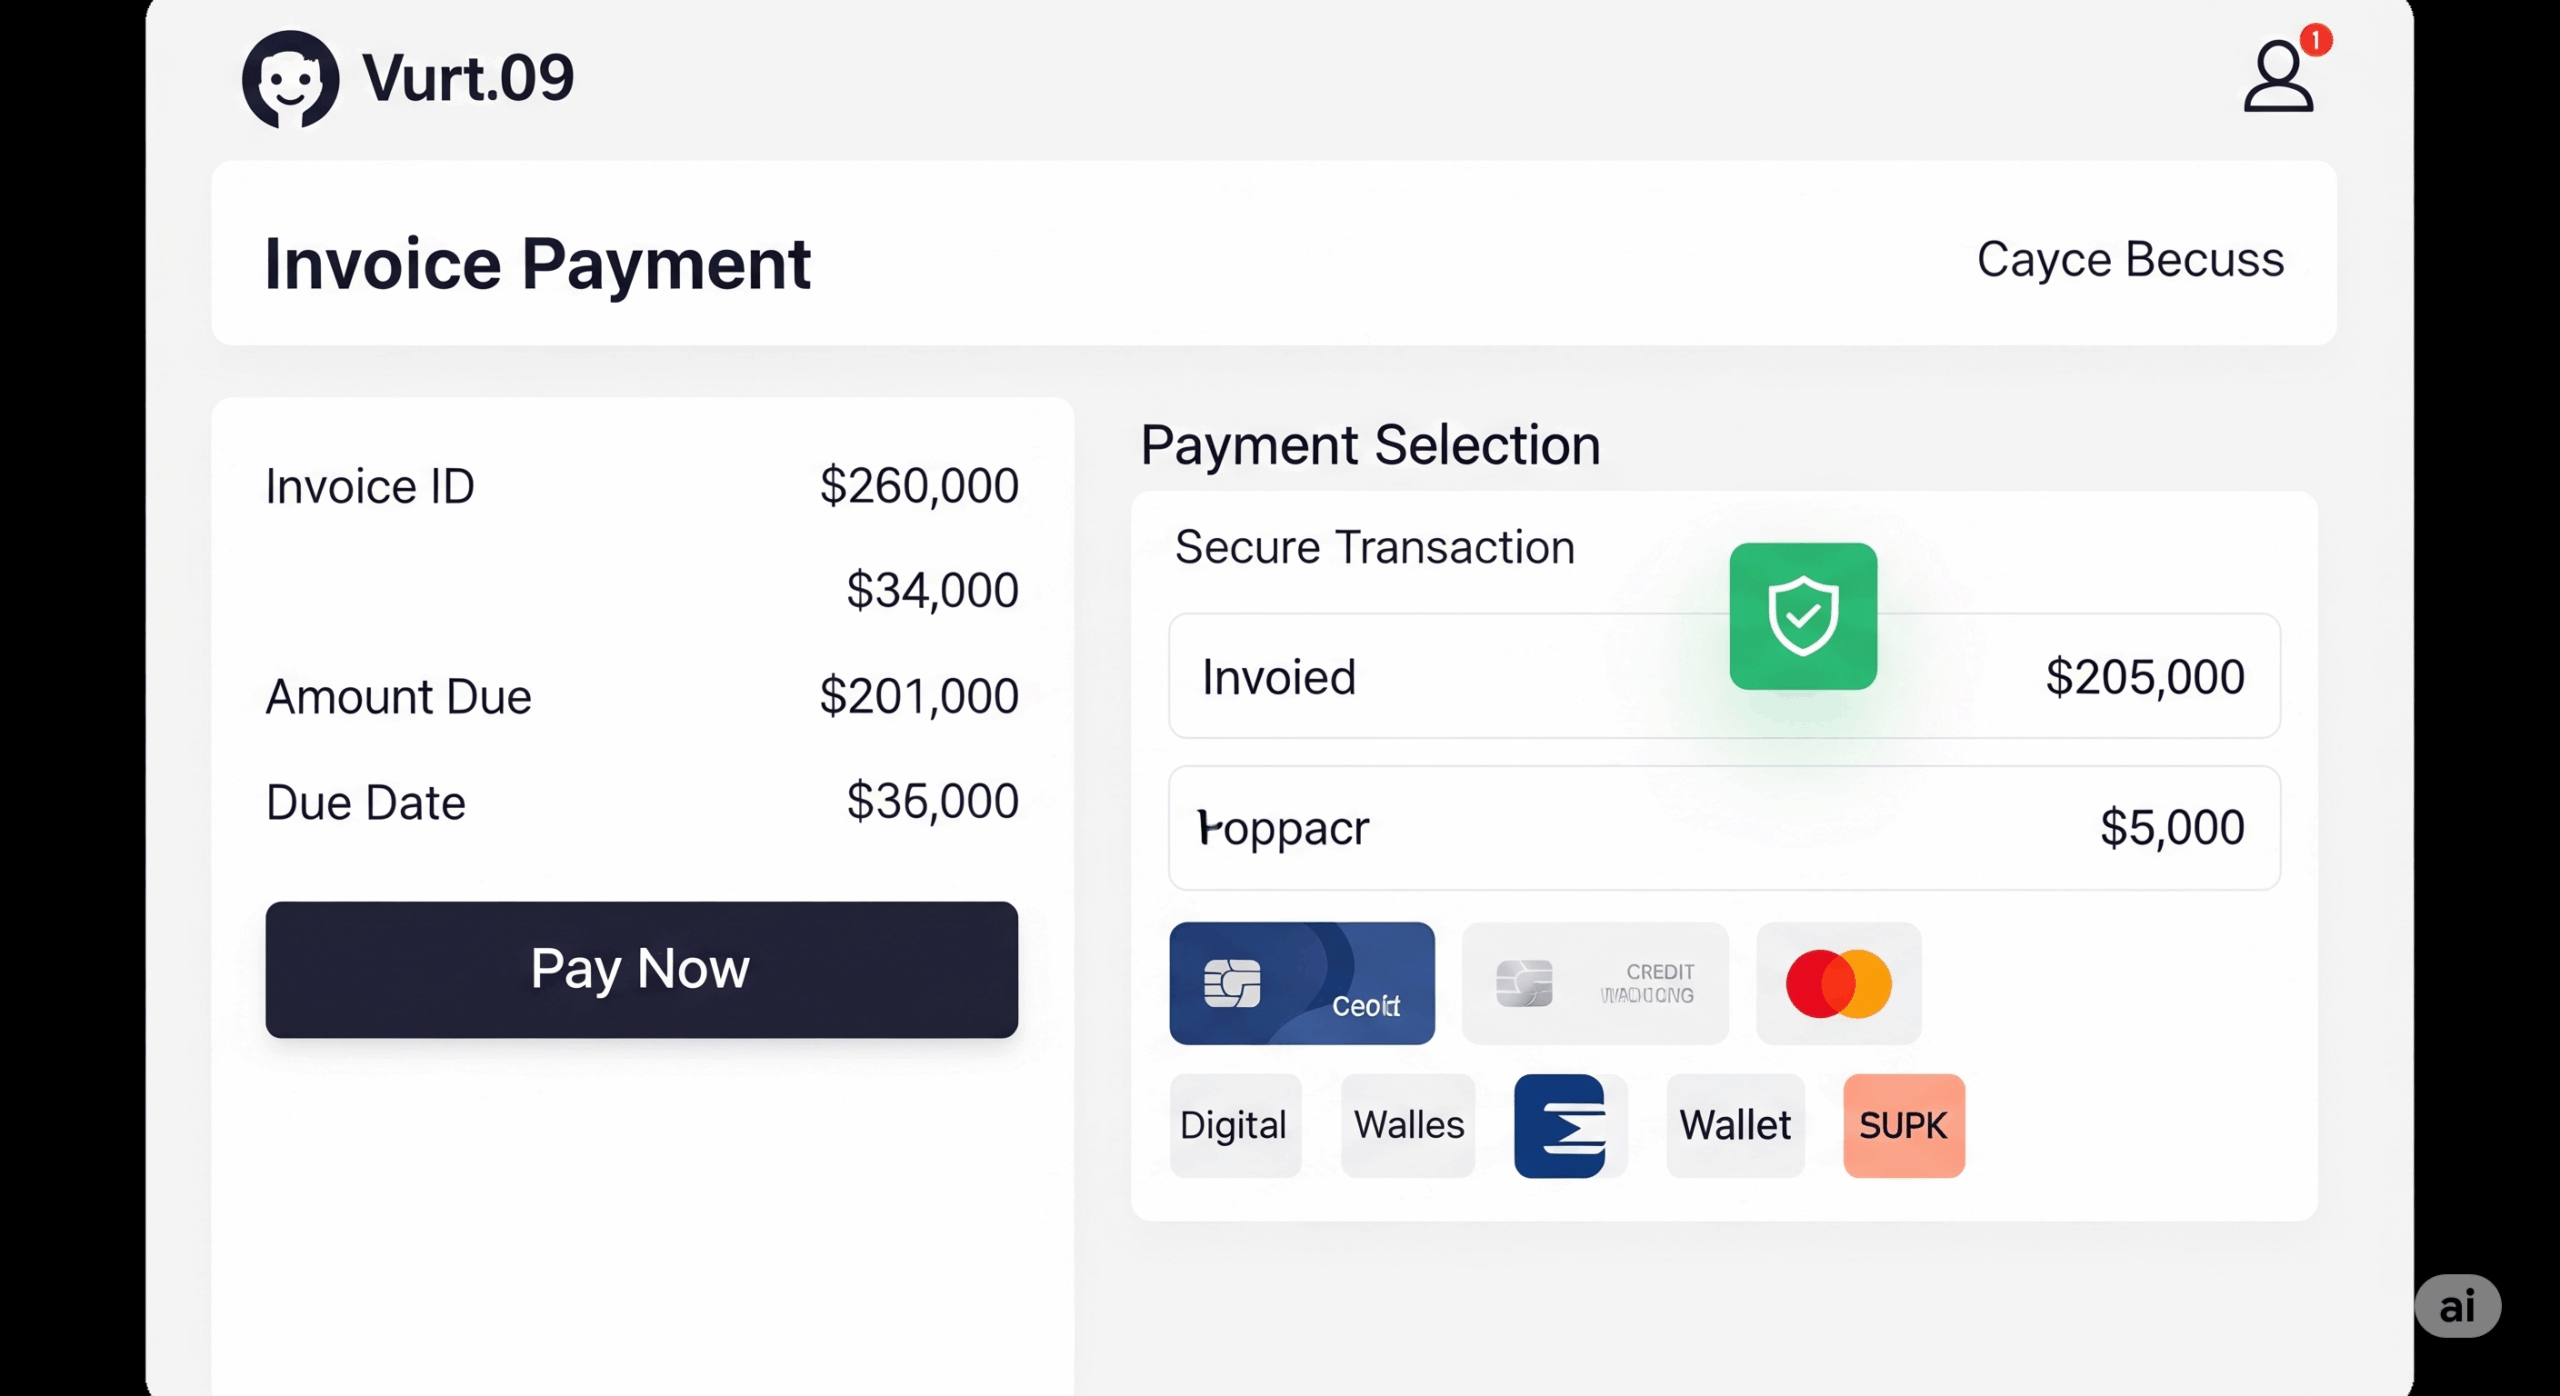Select the gray credit card option
The image size is (2560, 1396).
pos(1595,983)
